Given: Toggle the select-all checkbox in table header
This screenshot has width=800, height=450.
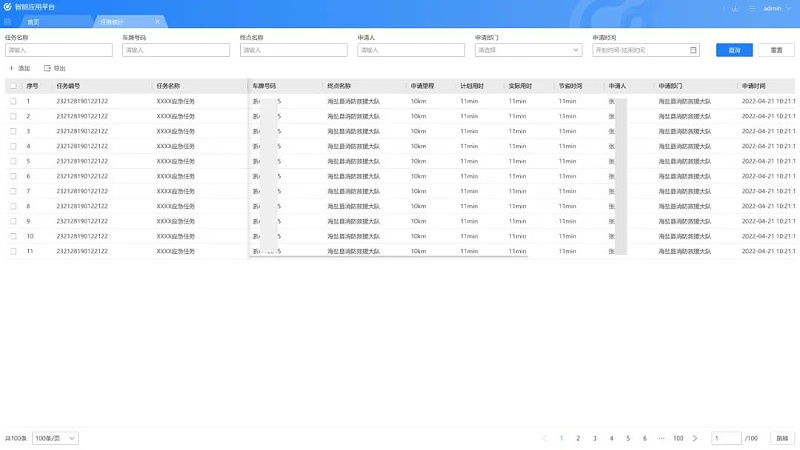Looking at the screenshot, I should (x=13, y=86).
